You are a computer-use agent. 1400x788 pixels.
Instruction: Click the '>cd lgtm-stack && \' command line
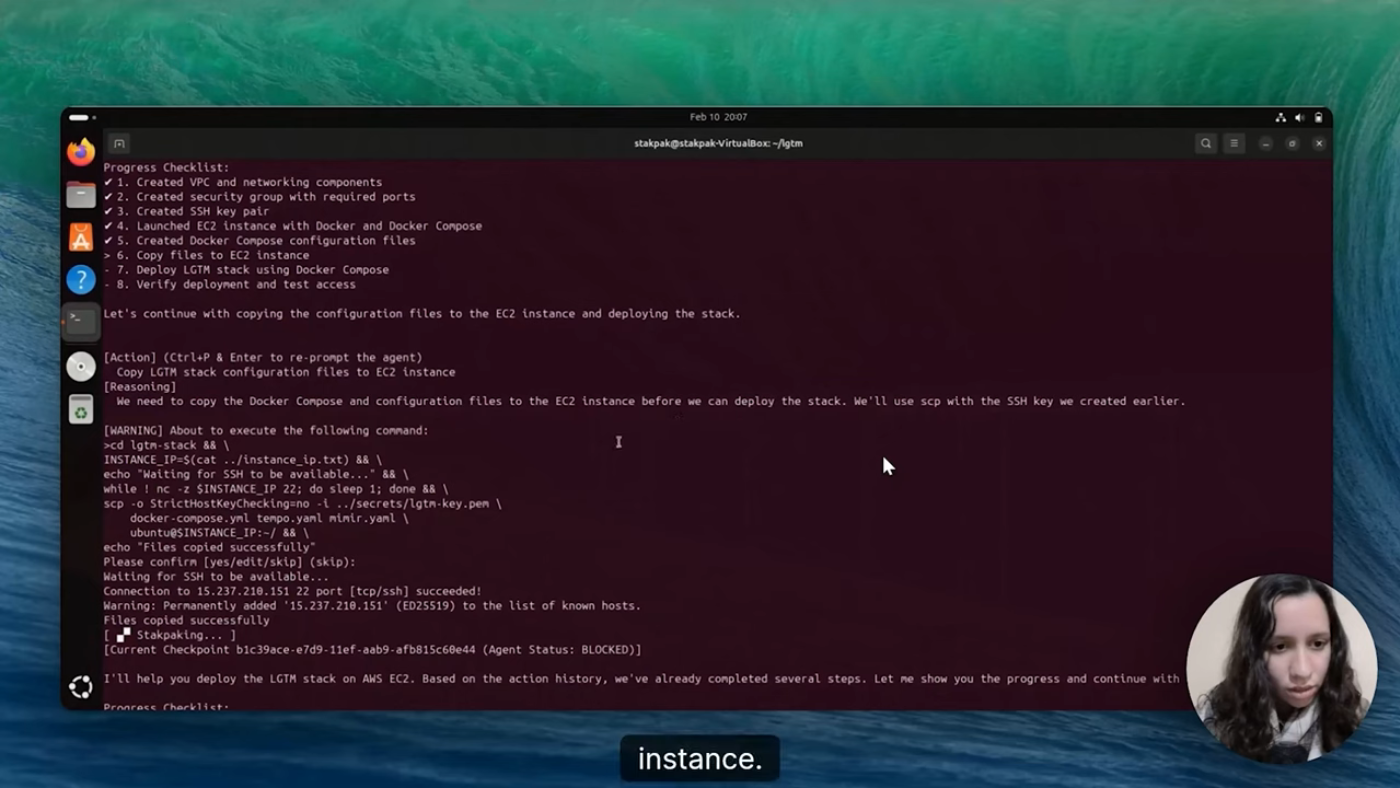(x=166, y=445)
